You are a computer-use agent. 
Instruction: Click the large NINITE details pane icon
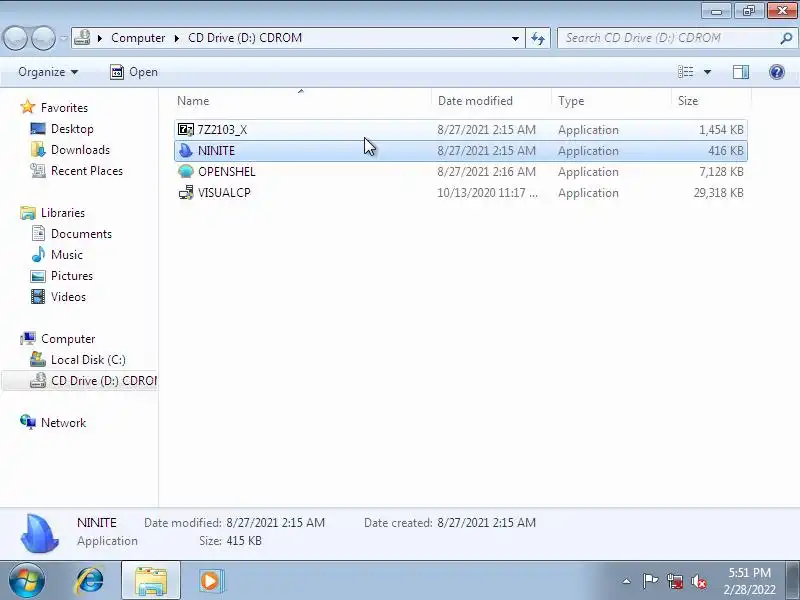click(39, 533)
